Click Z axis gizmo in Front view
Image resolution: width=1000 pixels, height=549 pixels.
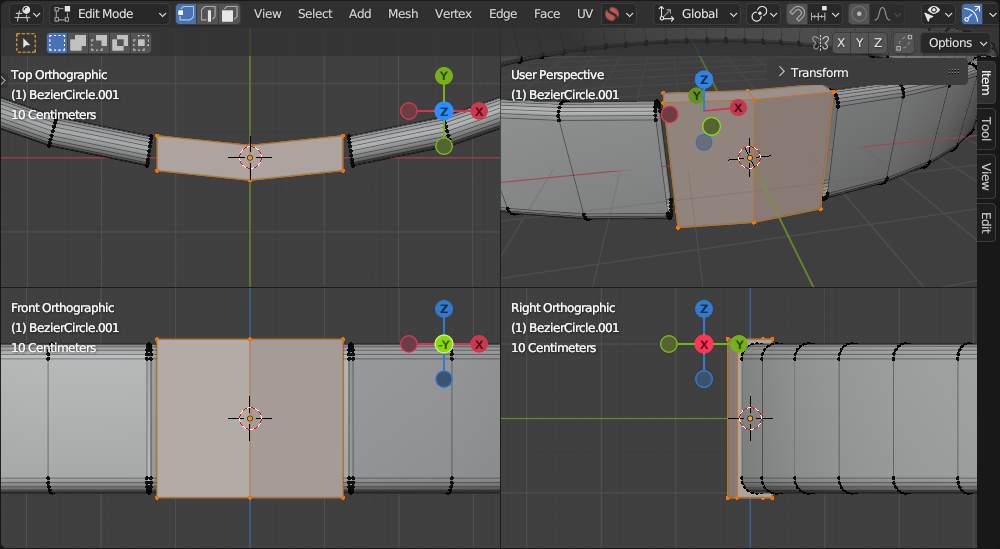(x=444, y=309)
